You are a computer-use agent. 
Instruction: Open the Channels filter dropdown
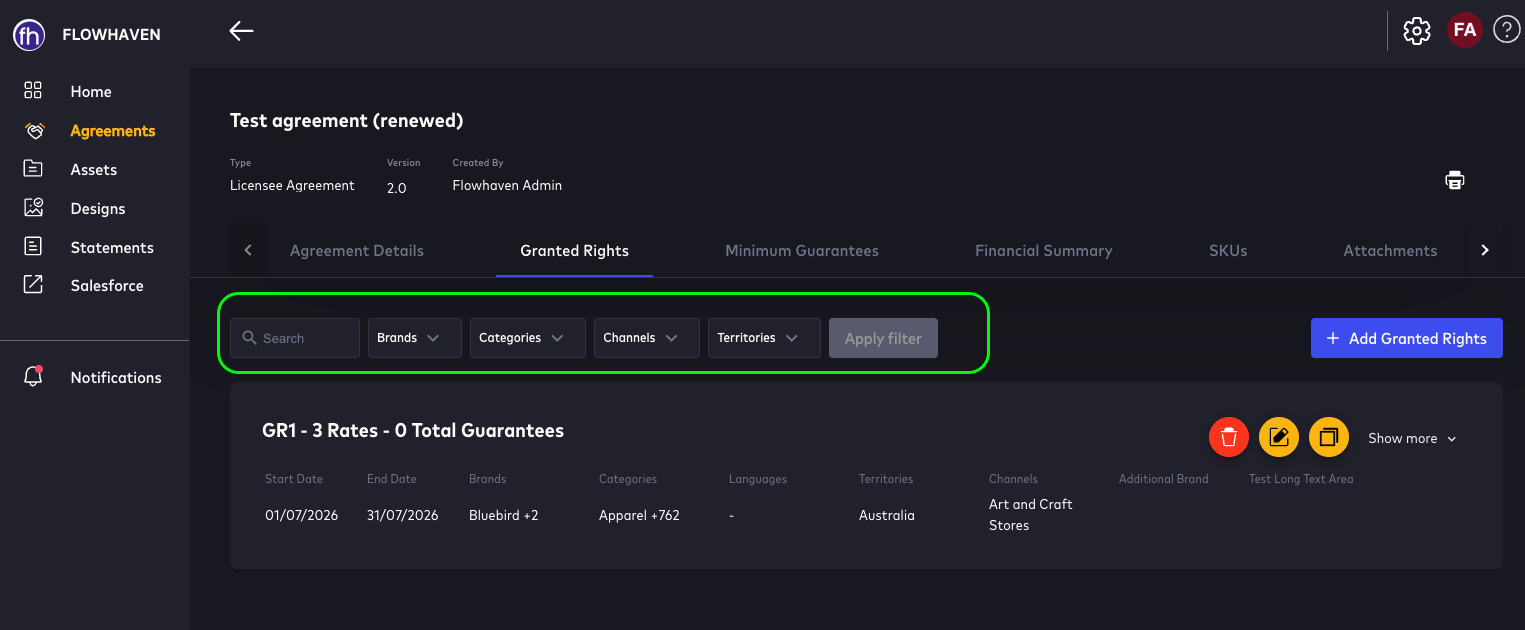pyautogui.click(x=647, y=338)
